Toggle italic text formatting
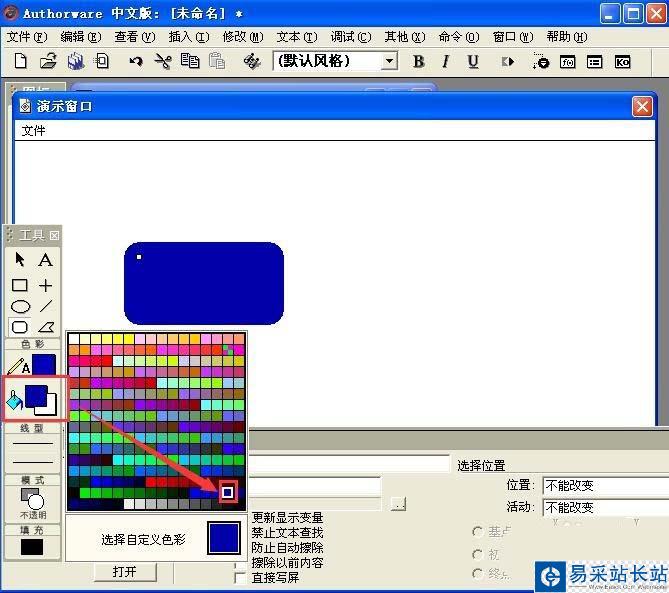This screenshot has width=669, height=593. point(445,61)
